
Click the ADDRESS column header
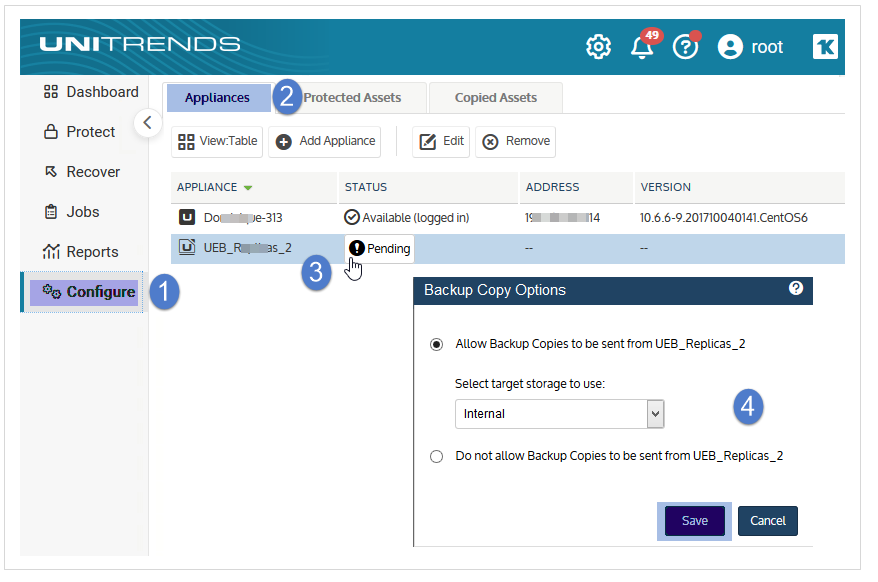coord(552,187)
